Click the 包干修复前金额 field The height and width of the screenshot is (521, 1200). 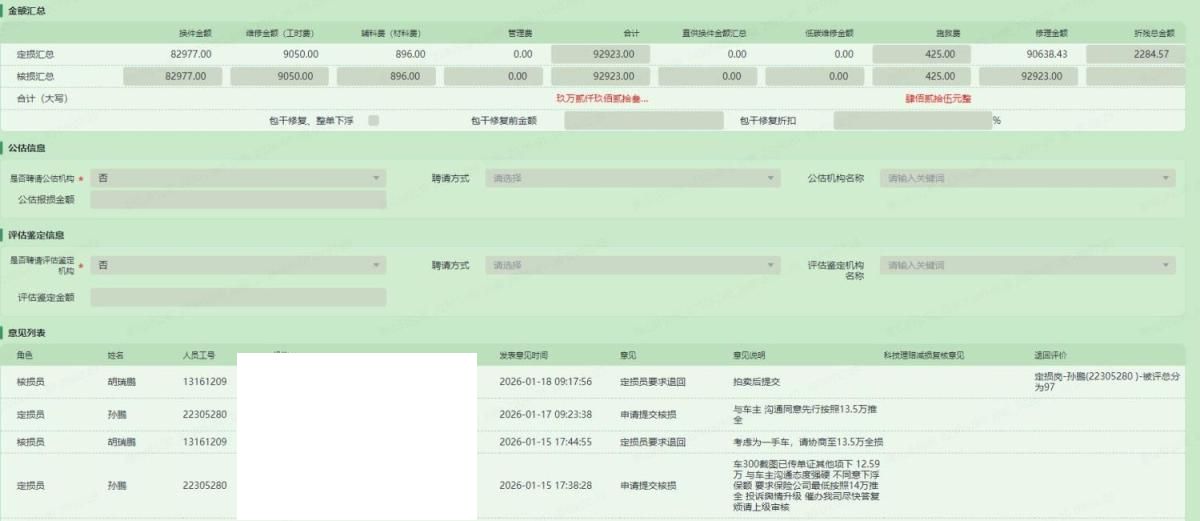tap(643, 120)
